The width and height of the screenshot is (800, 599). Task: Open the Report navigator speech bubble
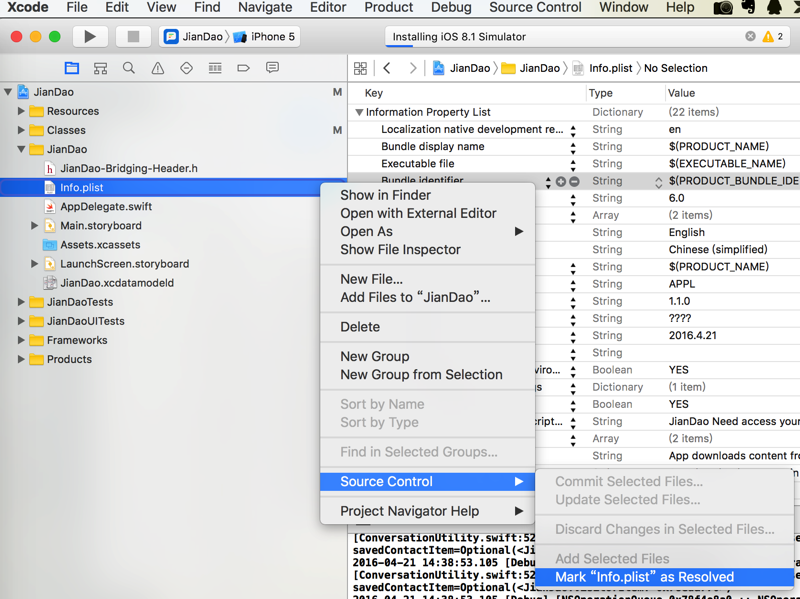pyautogui.click(x=272, y=68)
